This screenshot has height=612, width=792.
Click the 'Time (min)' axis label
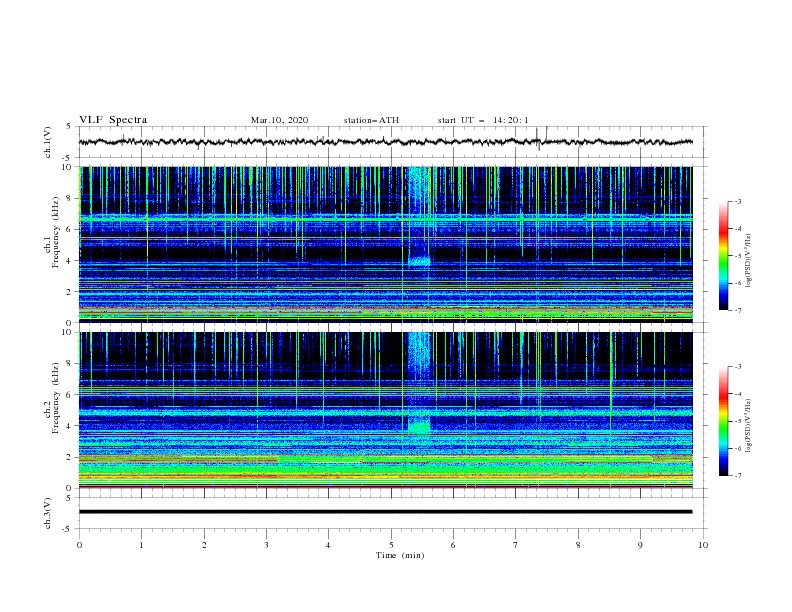[400, 555]
